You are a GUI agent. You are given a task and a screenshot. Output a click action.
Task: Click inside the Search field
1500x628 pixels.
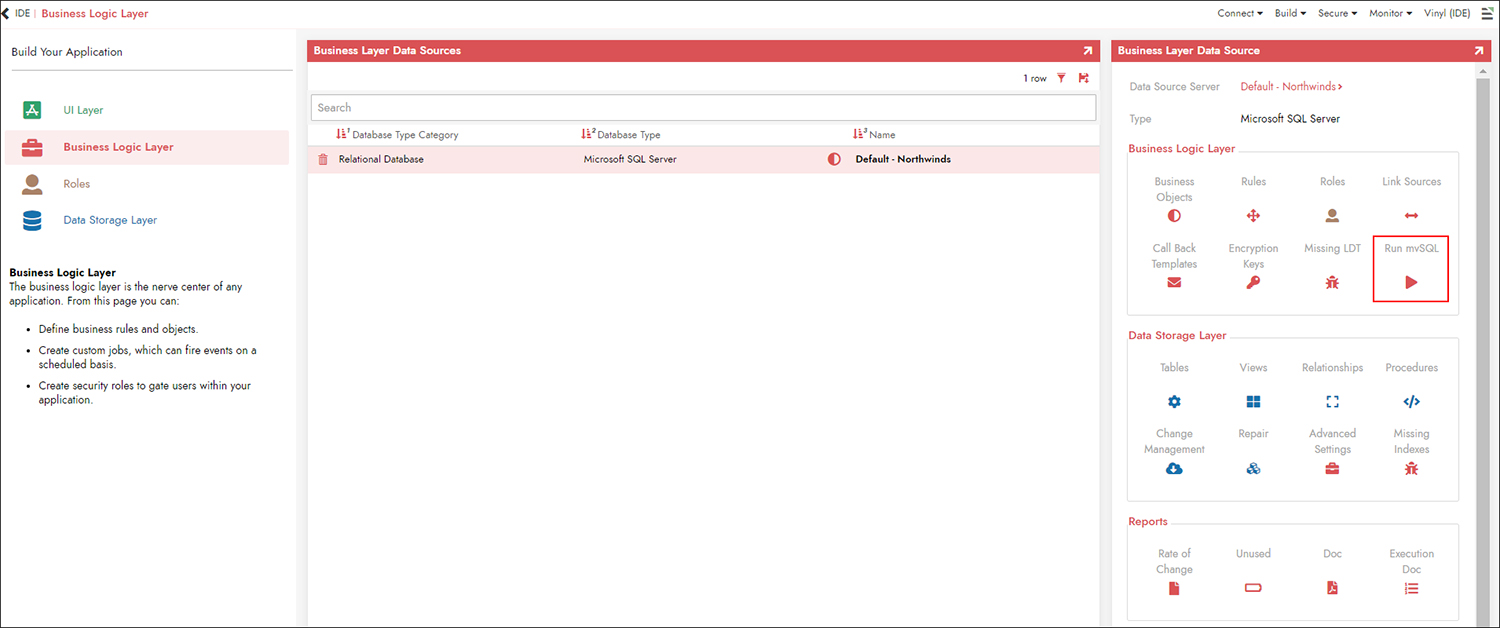click(700, 107)
